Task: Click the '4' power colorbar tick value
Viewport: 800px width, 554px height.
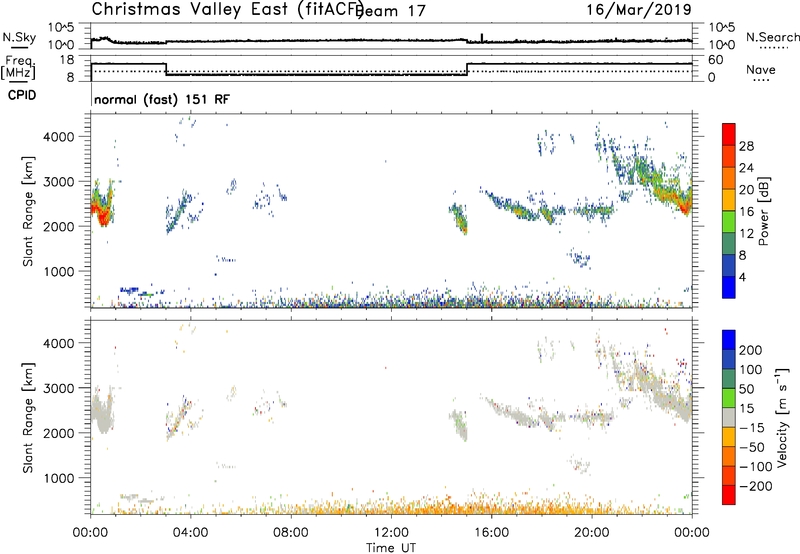Action: point(742,277)
